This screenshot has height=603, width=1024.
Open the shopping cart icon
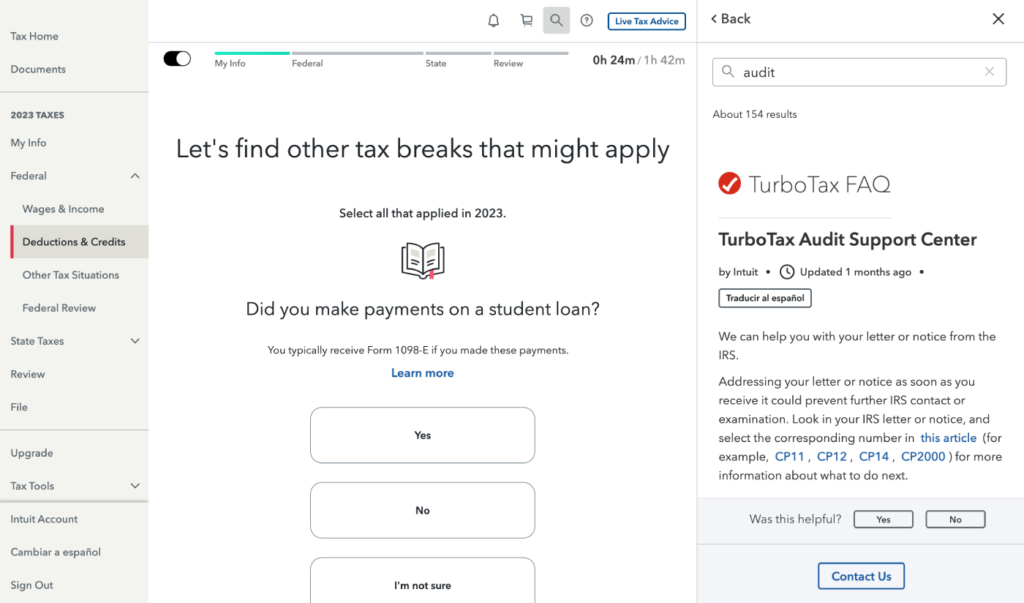pos(526,20)
